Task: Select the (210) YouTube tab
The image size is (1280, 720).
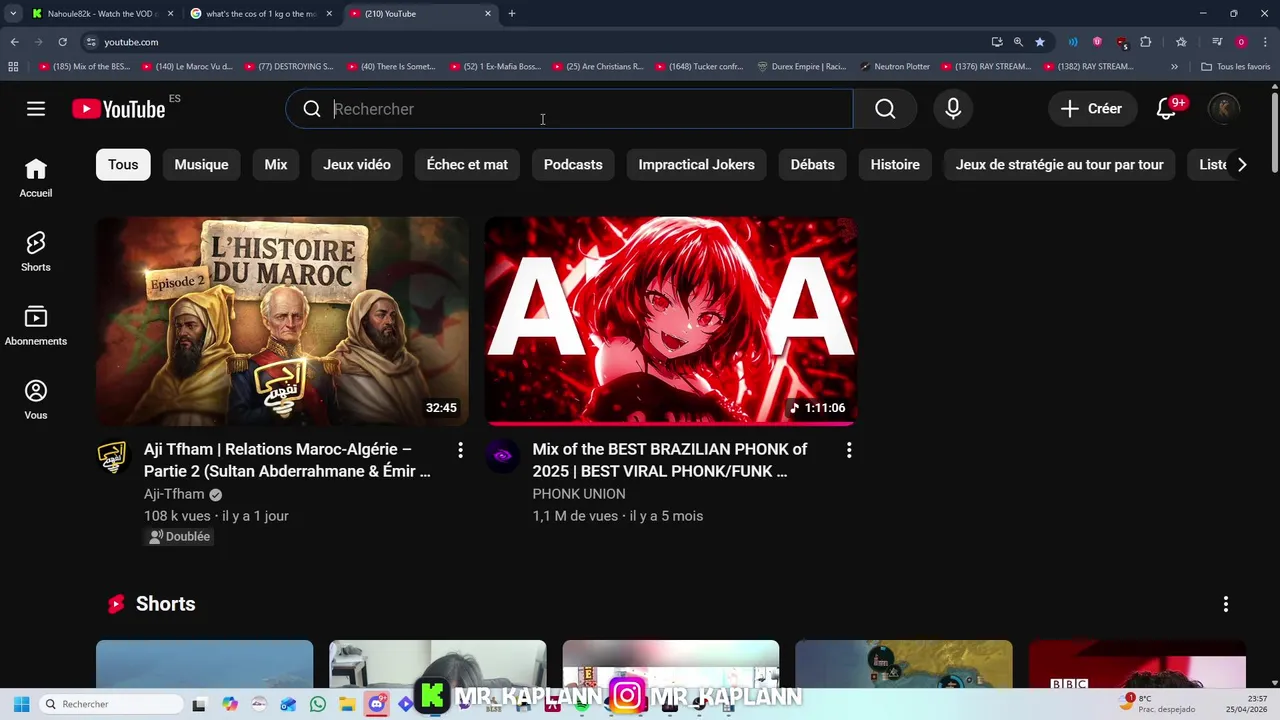Action: point(420,14)
